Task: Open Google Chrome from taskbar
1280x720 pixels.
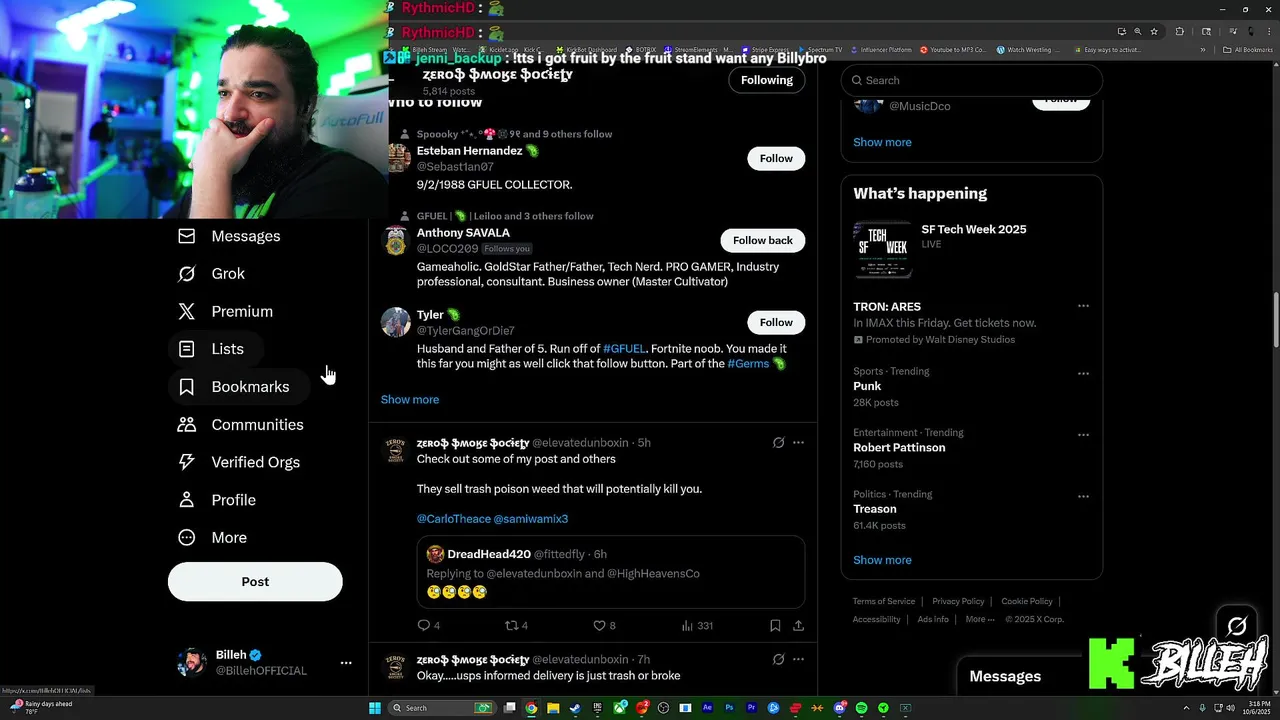Action: pos(531,708)
